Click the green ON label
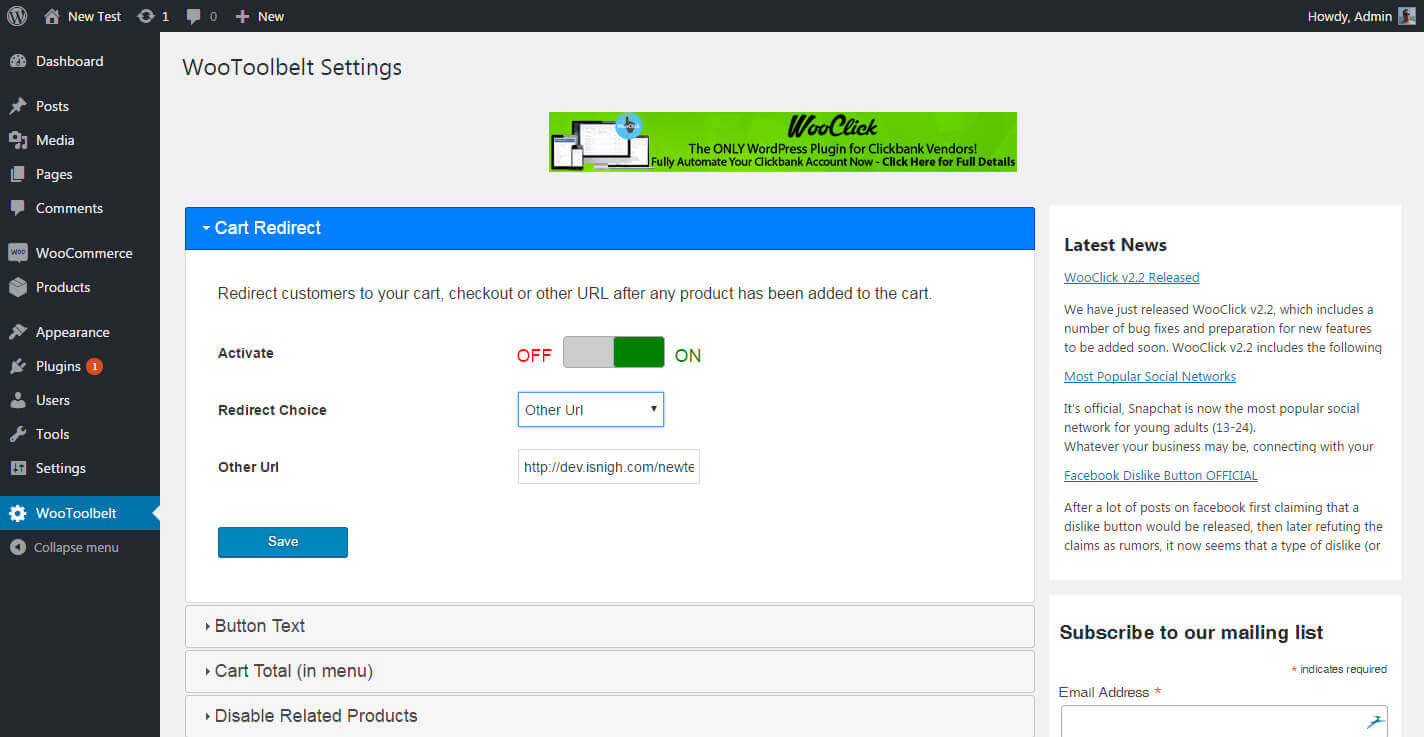This screenshot has width=1424, height=737. coord(688,356)
